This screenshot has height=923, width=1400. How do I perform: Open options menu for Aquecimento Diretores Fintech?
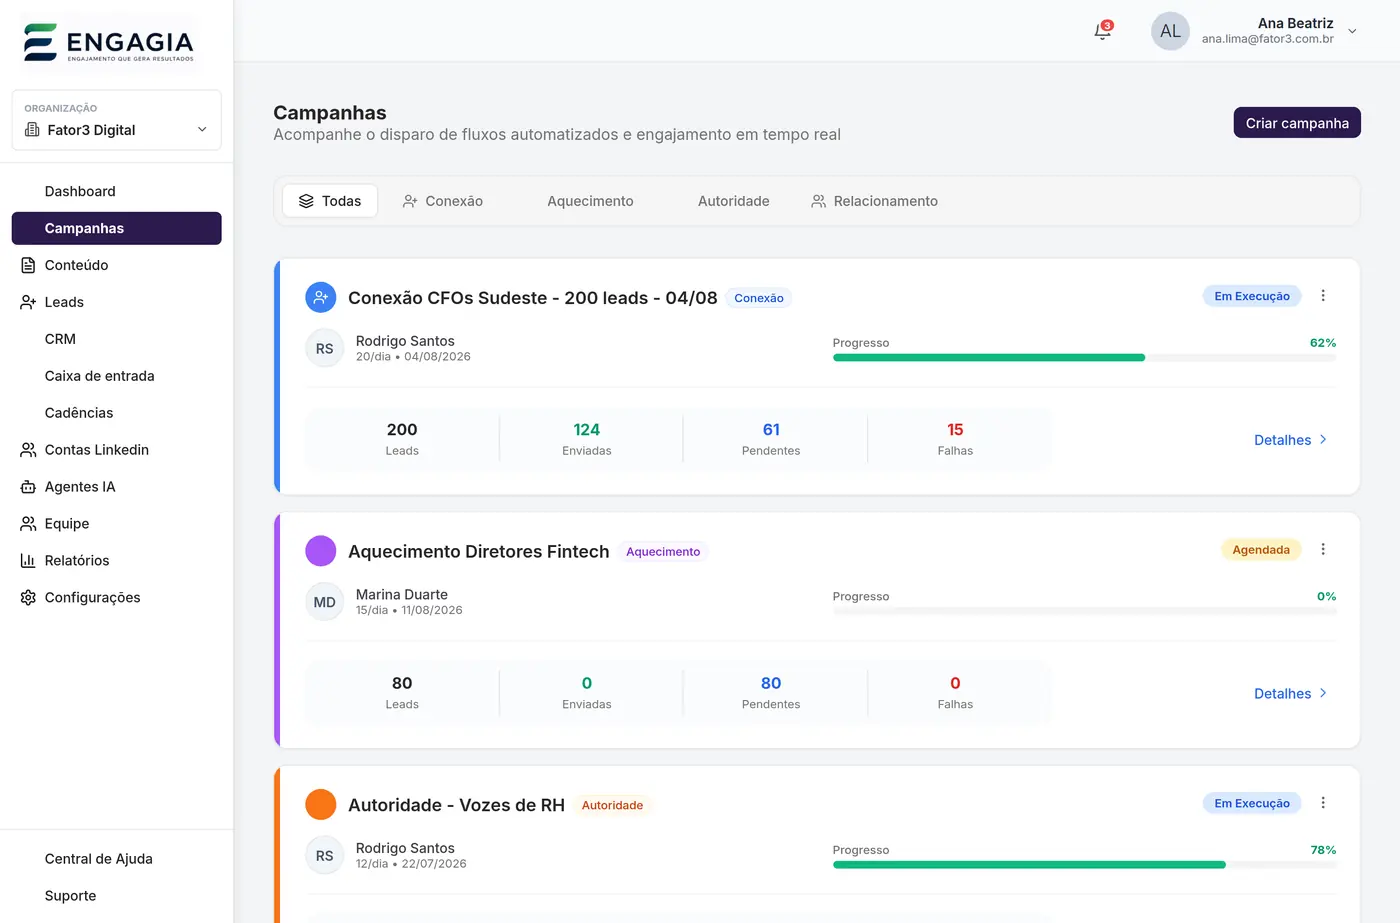[1323, 549]
